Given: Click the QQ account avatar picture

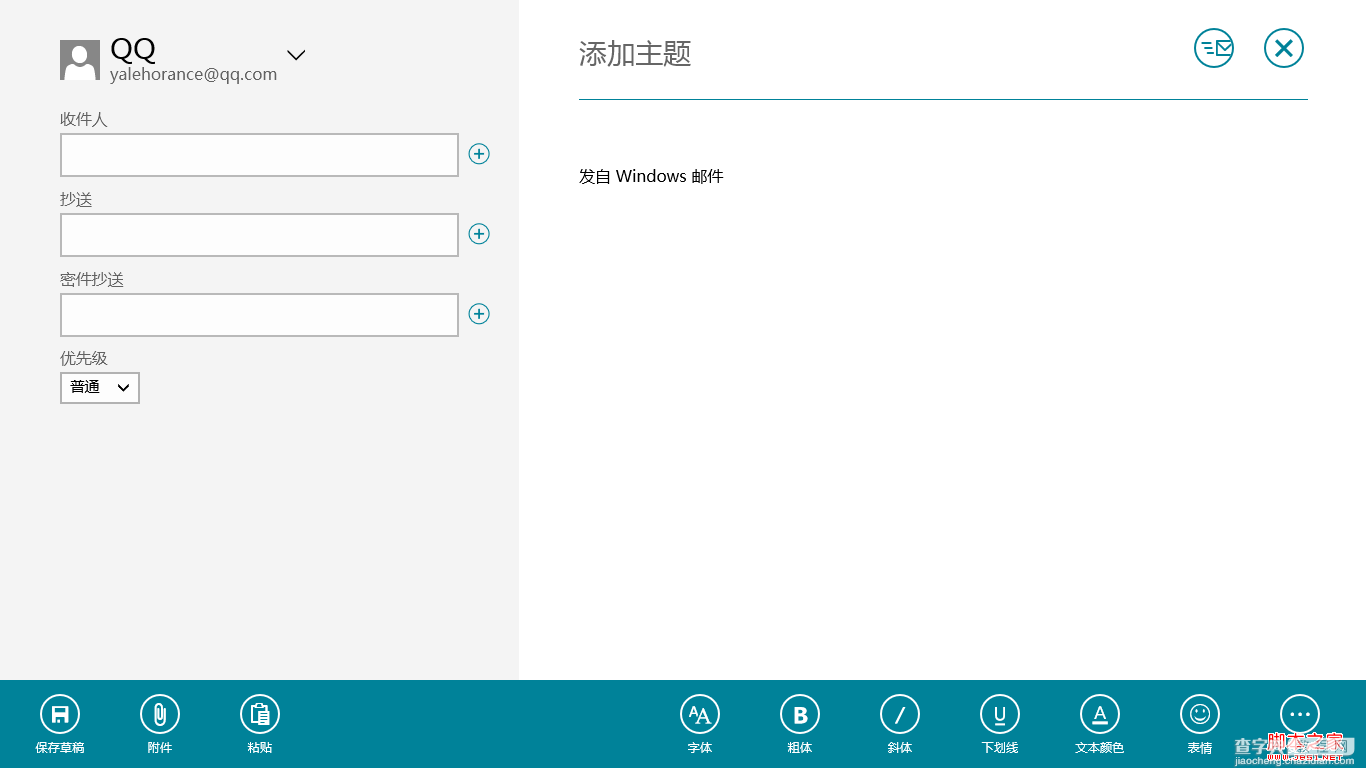Looking at the screenshot, I should 80,60.
